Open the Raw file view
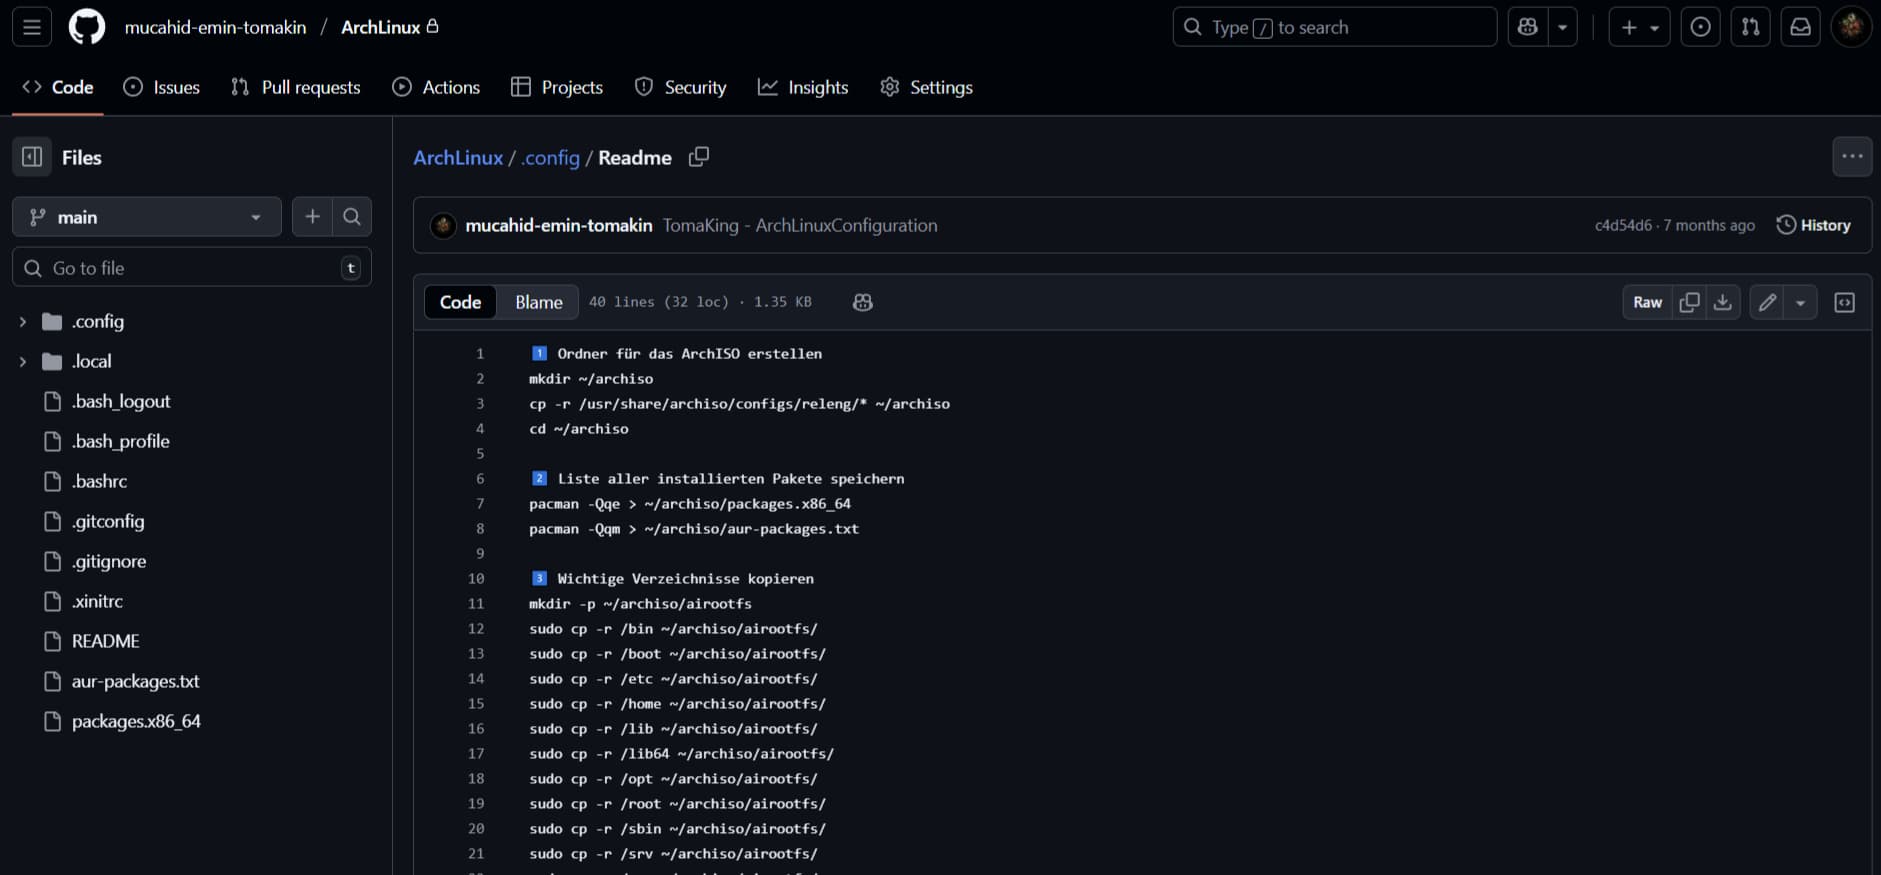This screenshot has height=875, width=1881. 1647,302
